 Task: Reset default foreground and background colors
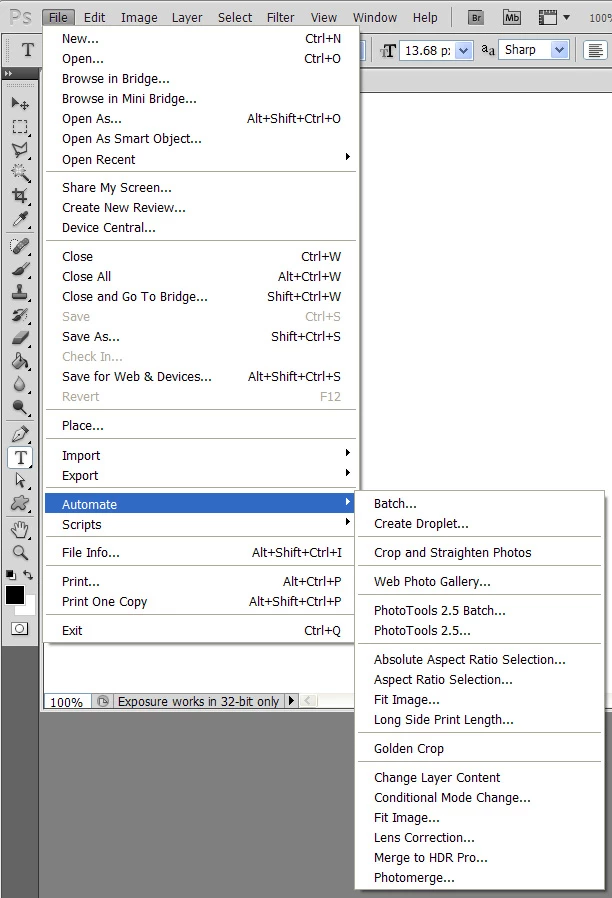pyautogui.click(x=10, y=574)
